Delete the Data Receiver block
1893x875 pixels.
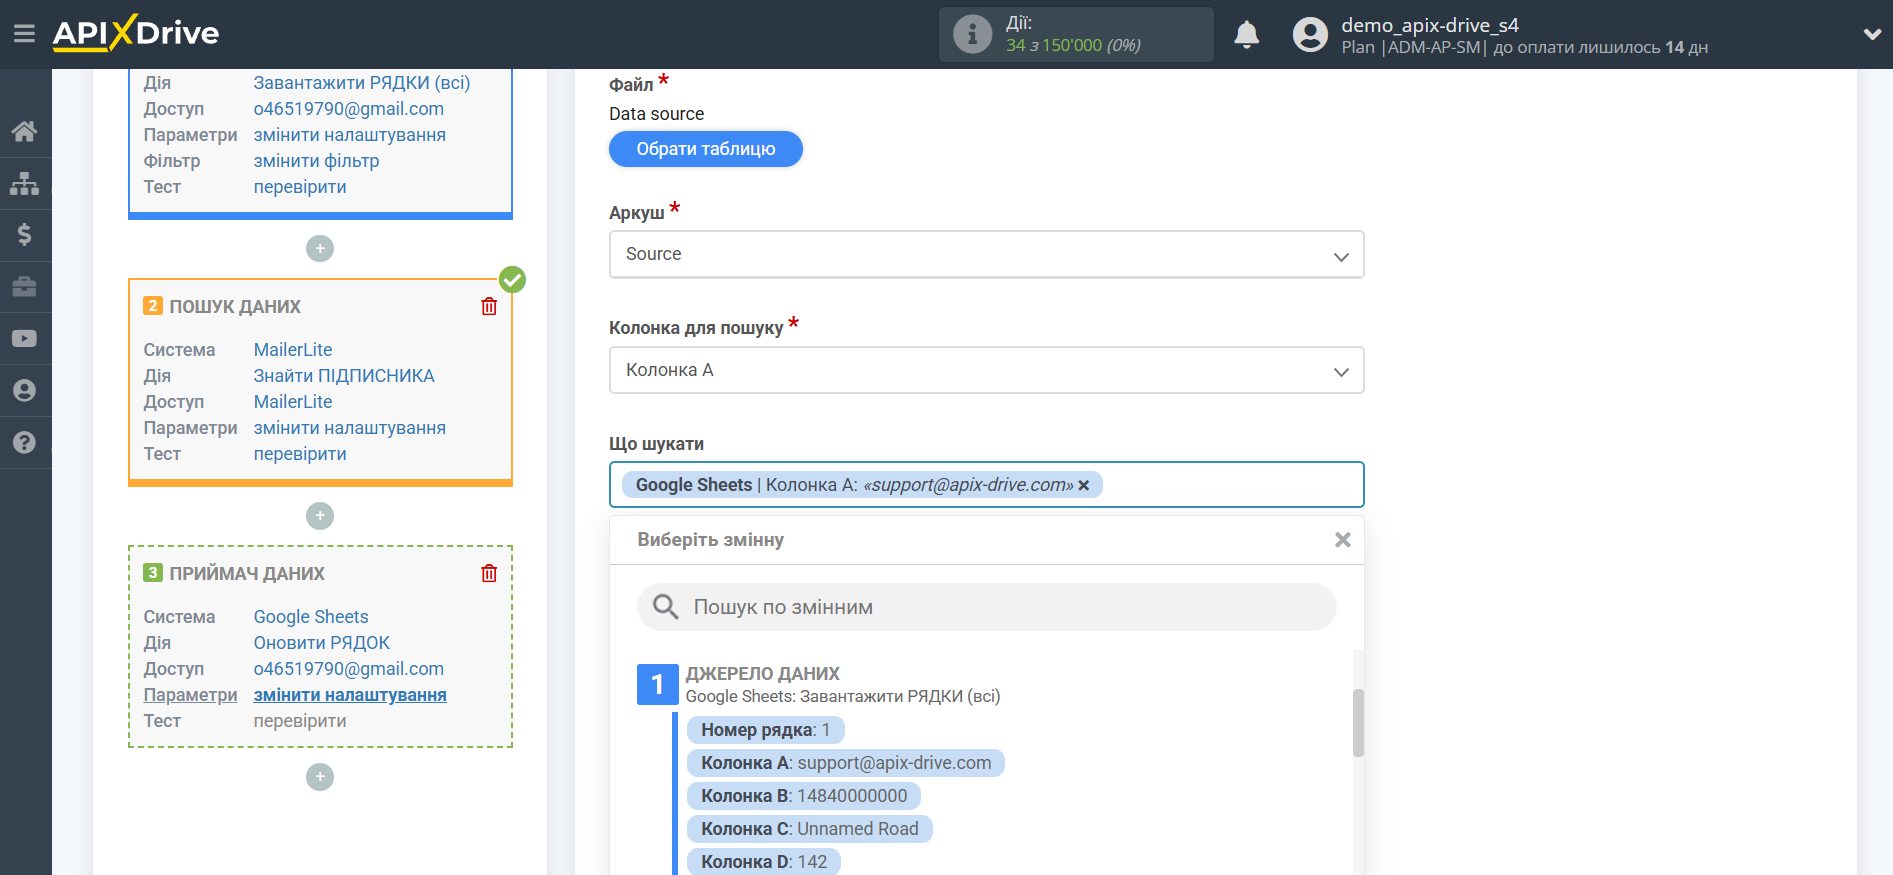(489, 573)
